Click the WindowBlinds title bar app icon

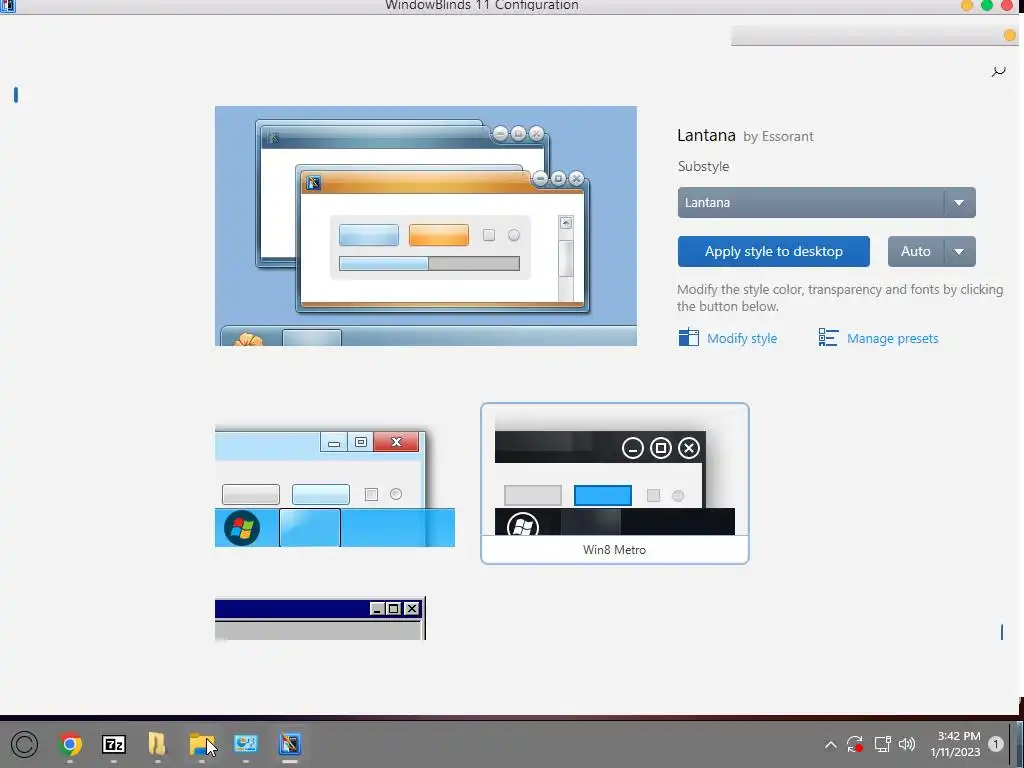[x=8, y=6]
